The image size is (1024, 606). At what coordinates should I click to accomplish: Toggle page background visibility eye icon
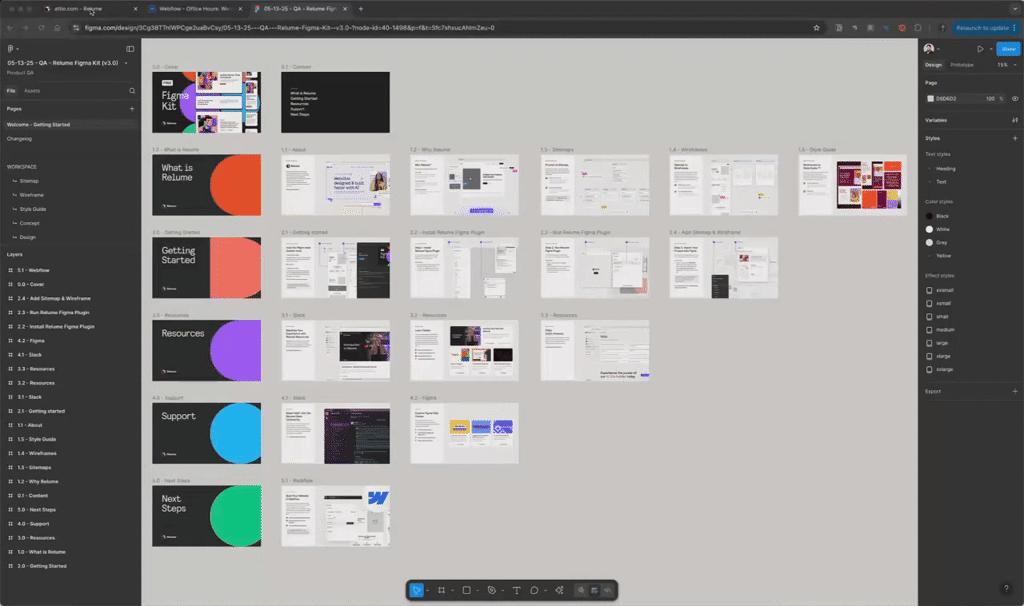click(x=1015, y=98)
